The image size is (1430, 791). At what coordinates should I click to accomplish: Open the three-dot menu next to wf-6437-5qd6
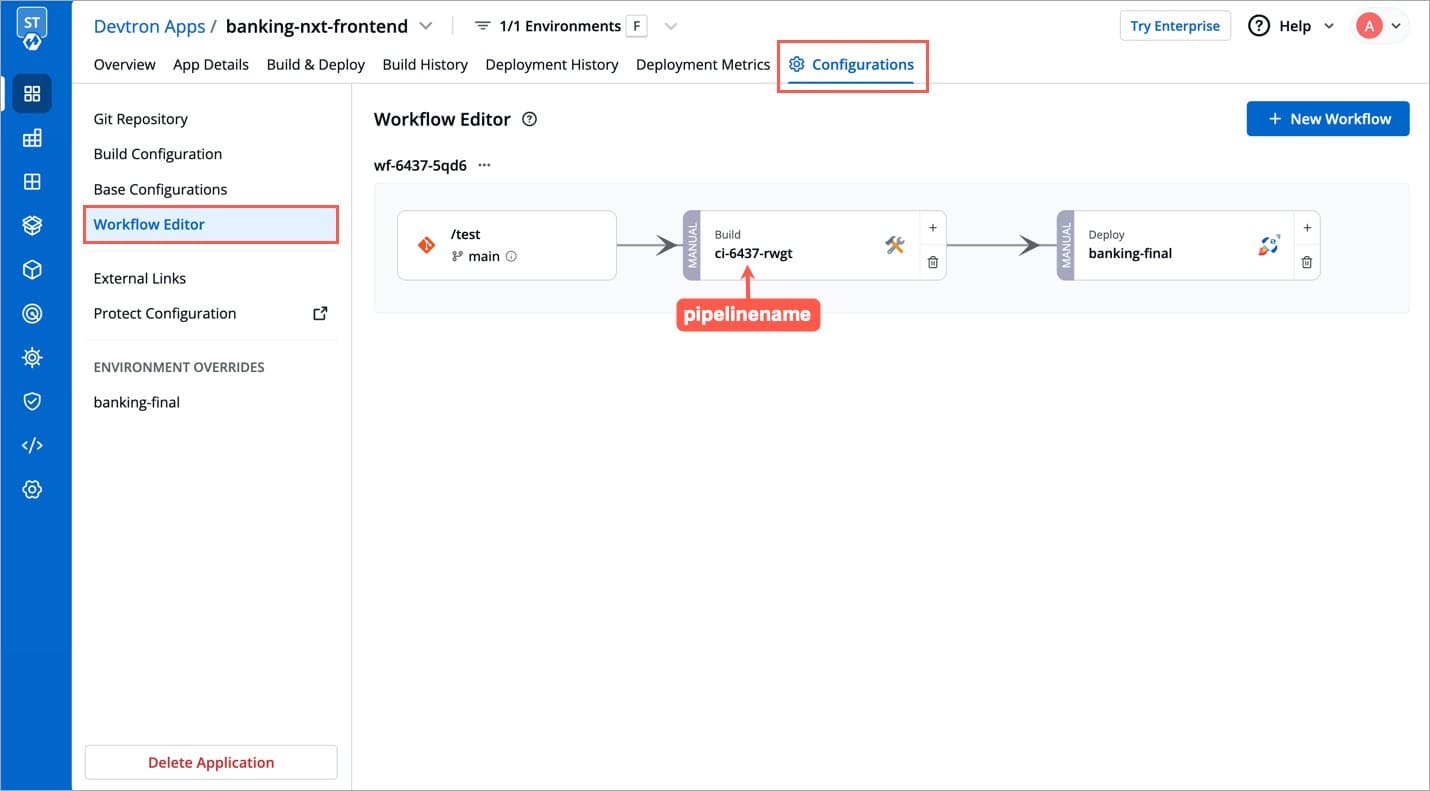(484, 165)
